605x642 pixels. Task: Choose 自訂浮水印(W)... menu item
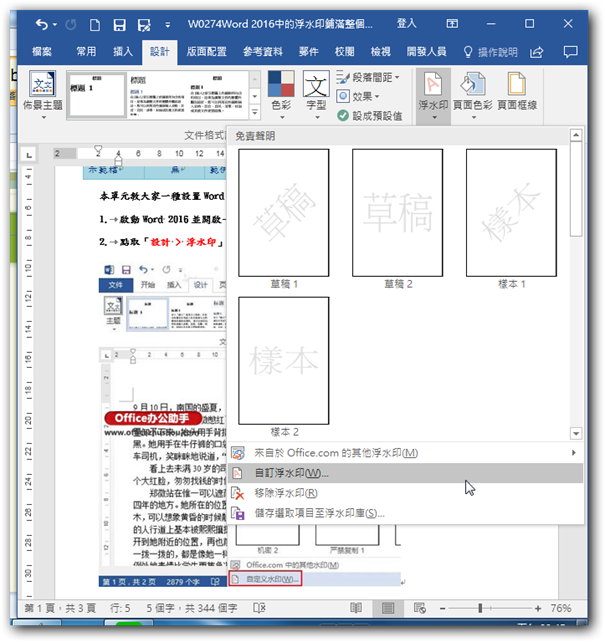click(405, 473)
